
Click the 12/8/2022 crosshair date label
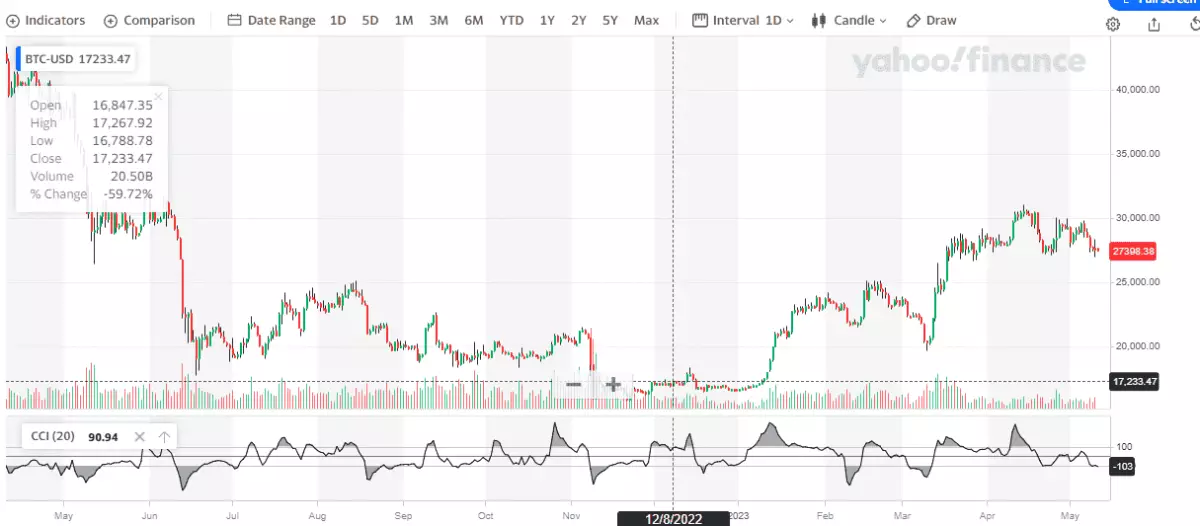pyautogui.click(x=672, y=517)
